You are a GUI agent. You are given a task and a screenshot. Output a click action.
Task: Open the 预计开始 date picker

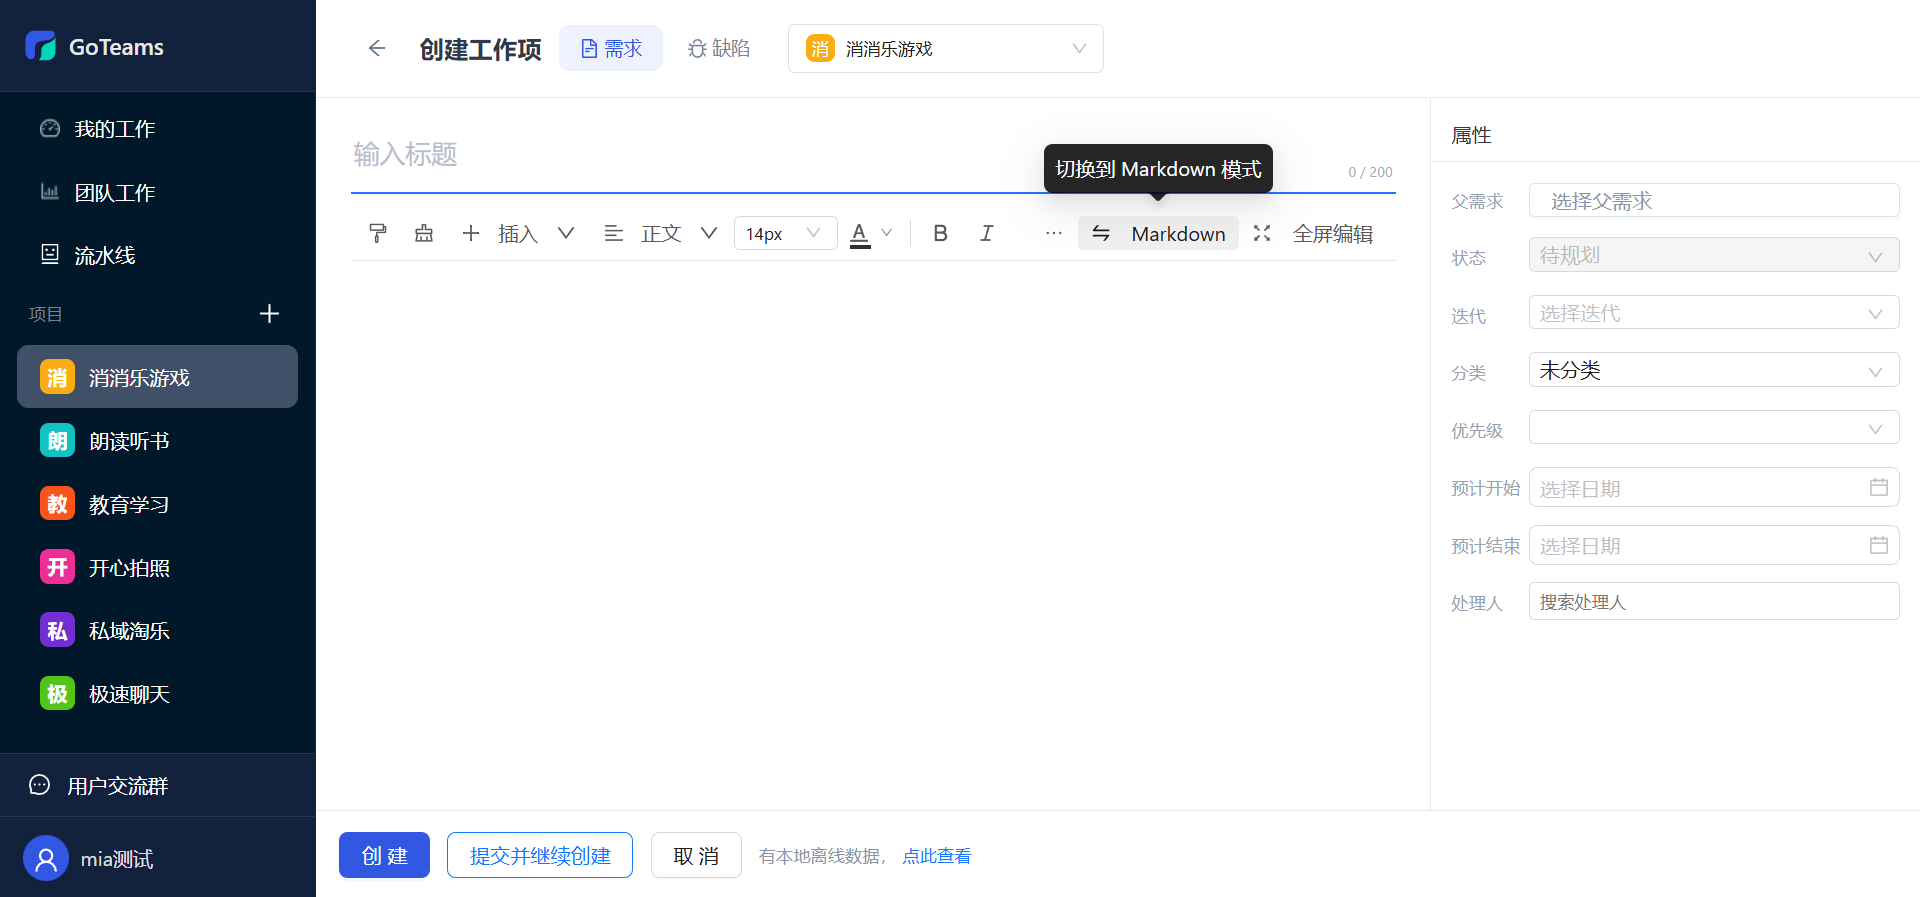[x=1714, y=488]
